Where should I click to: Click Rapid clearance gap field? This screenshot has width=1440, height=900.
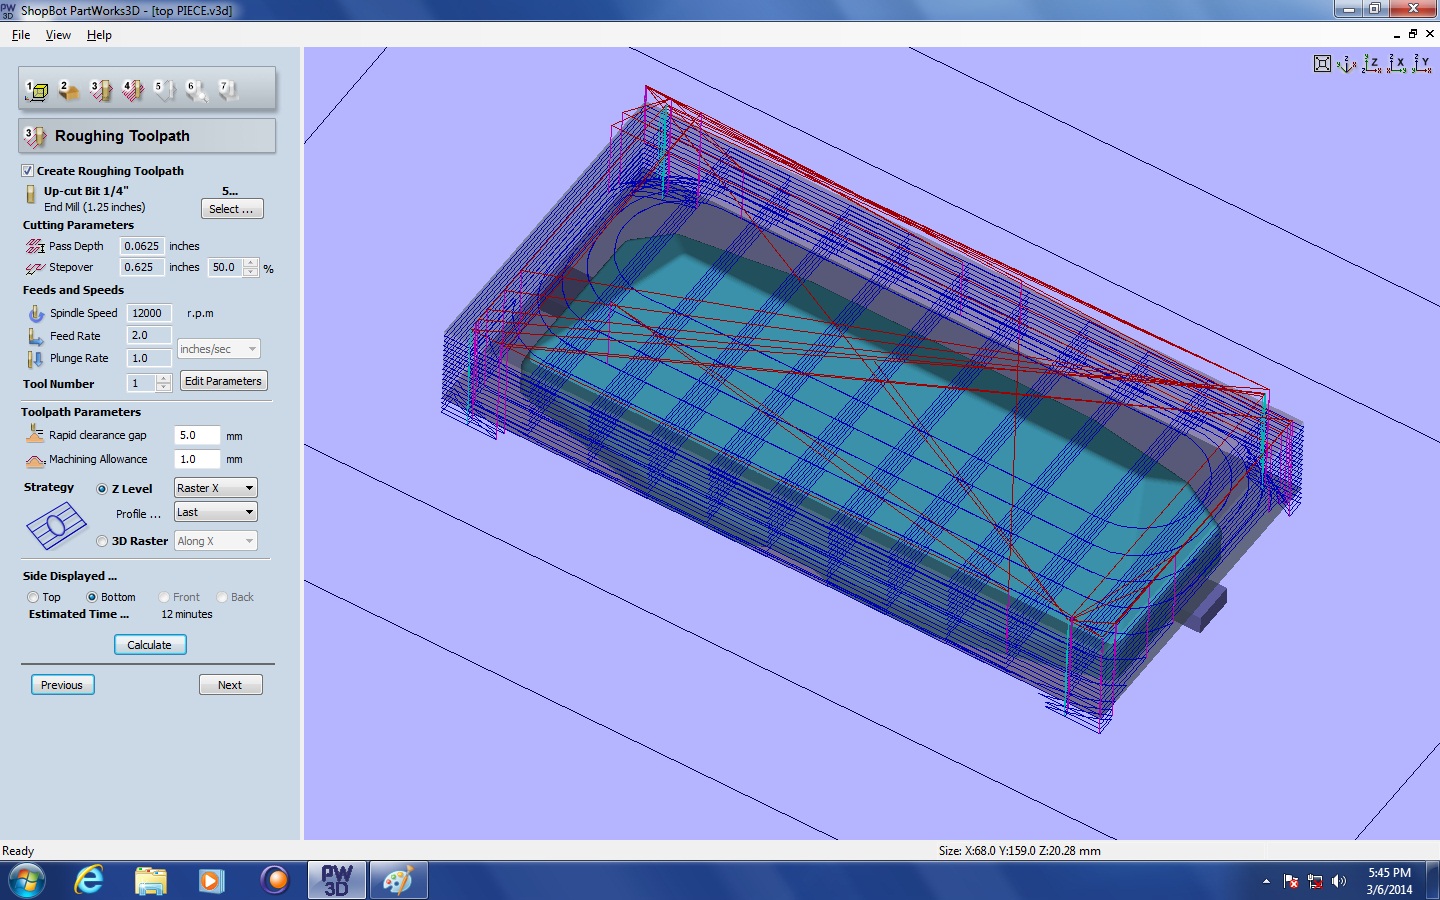tap(196, 435)
